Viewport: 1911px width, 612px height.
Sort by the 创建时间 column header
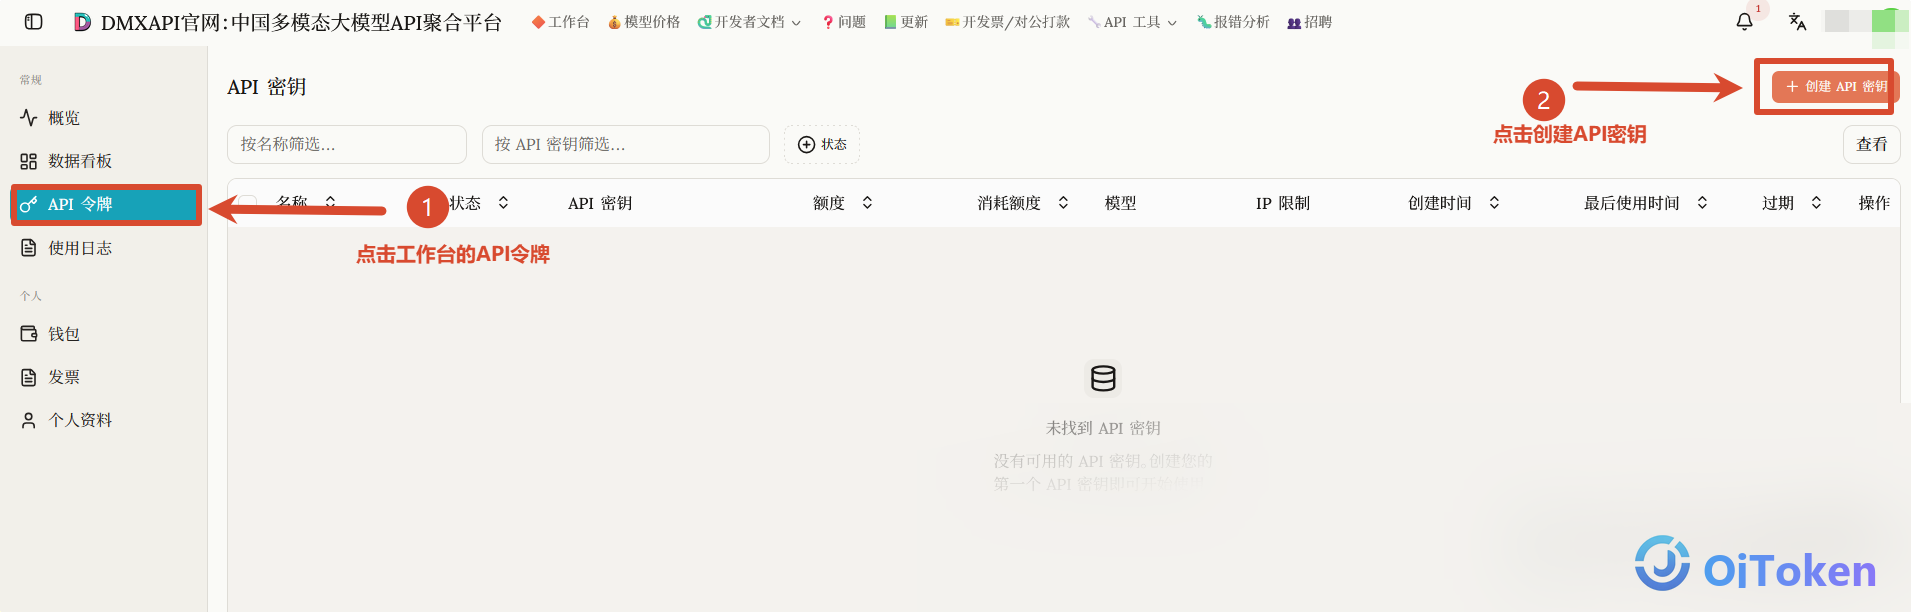point(1454,203)
